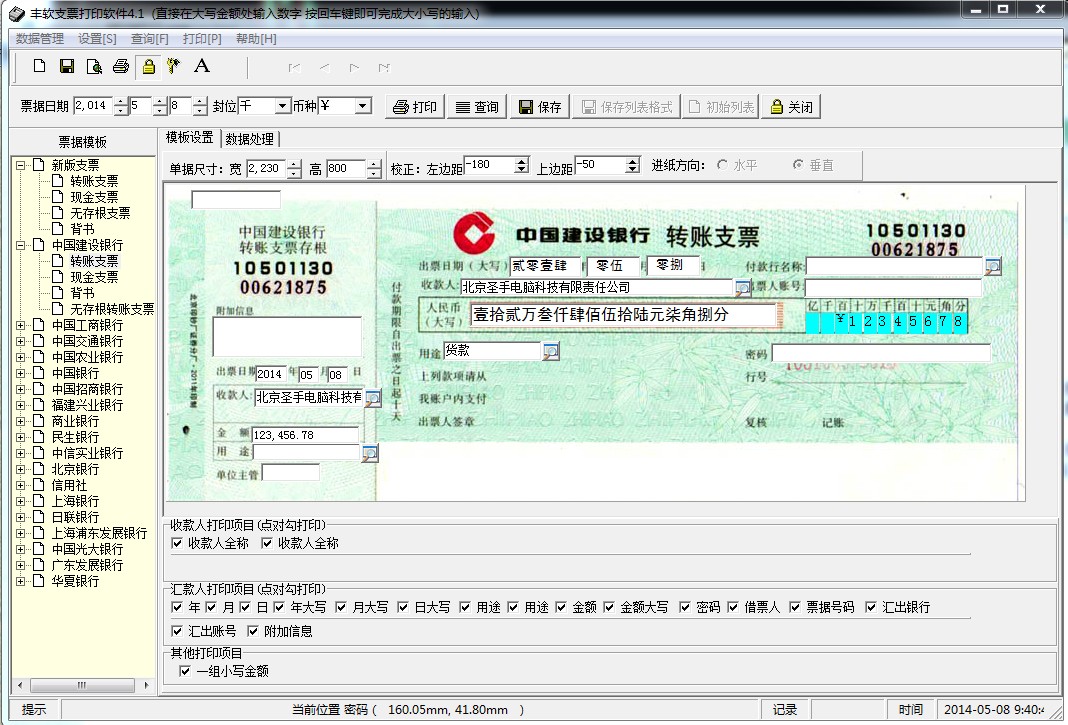Screen dimensions: 1068x725
Task: Switch to the 模板设置 tab
Action: click(189, 138)
